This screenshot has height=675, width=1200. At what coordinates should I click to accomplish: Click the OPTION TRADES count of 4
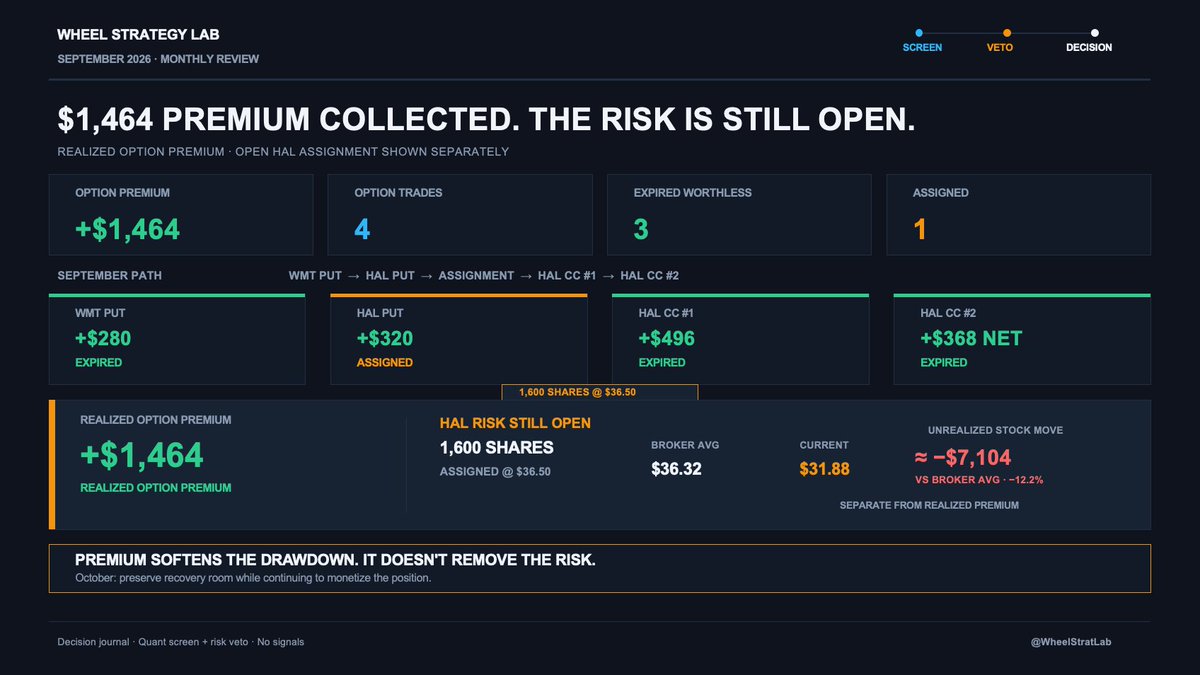[362, 229]
